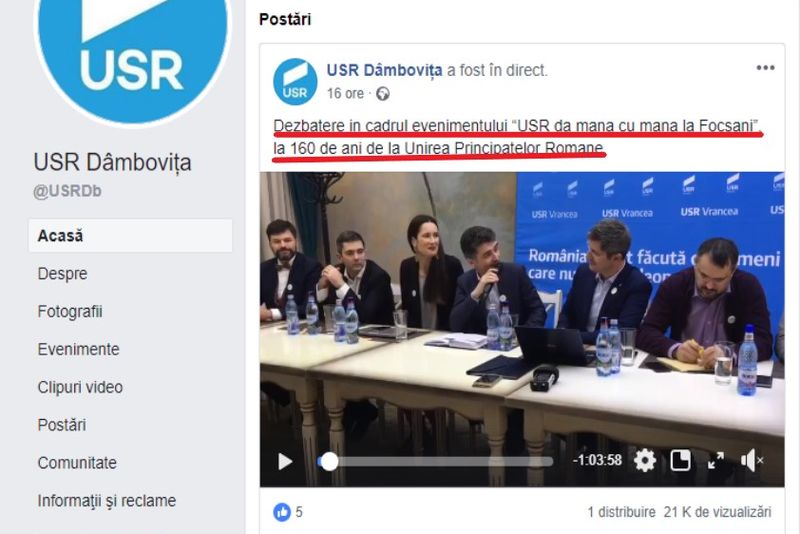The height and width of the screenshot is (534, 800).
Task: View the 1 distribuire shares link
Action: click(621, 512)
